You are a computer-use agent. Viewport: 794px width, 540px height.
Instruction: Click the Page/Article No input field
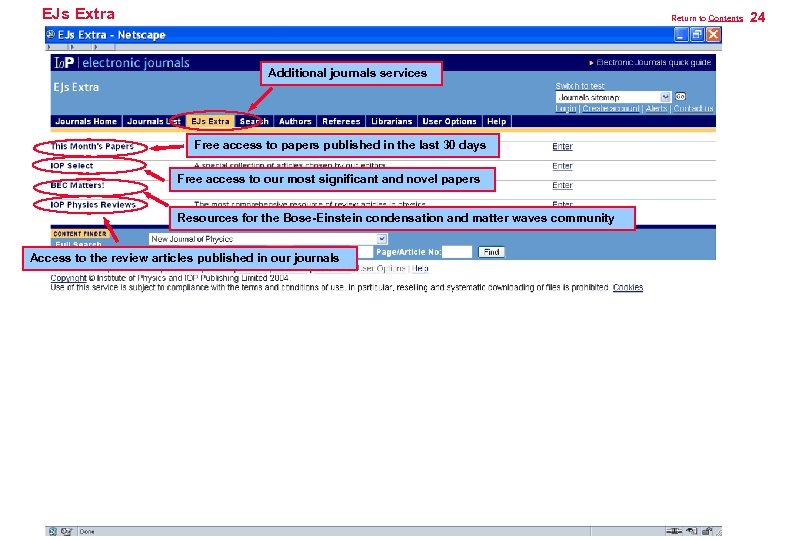click(x=457, y=252)
